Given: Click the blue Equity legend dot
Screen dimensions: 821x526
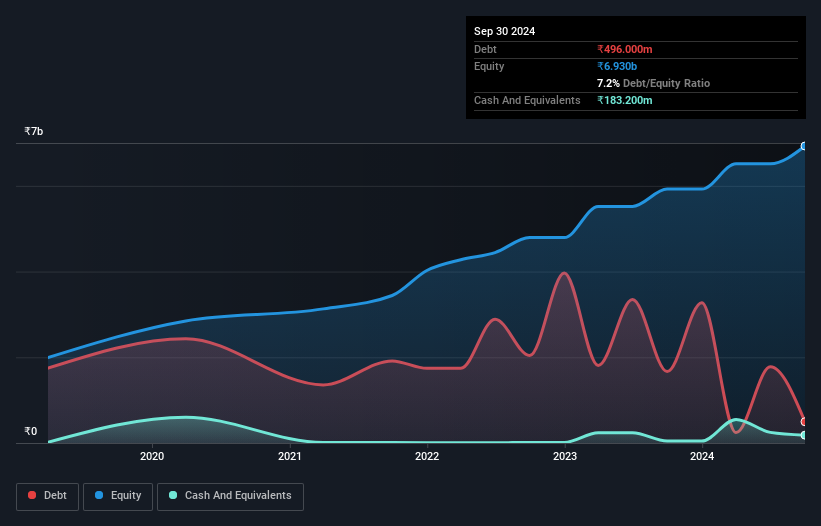Looking at the screenshot, I should click(99, 495).
